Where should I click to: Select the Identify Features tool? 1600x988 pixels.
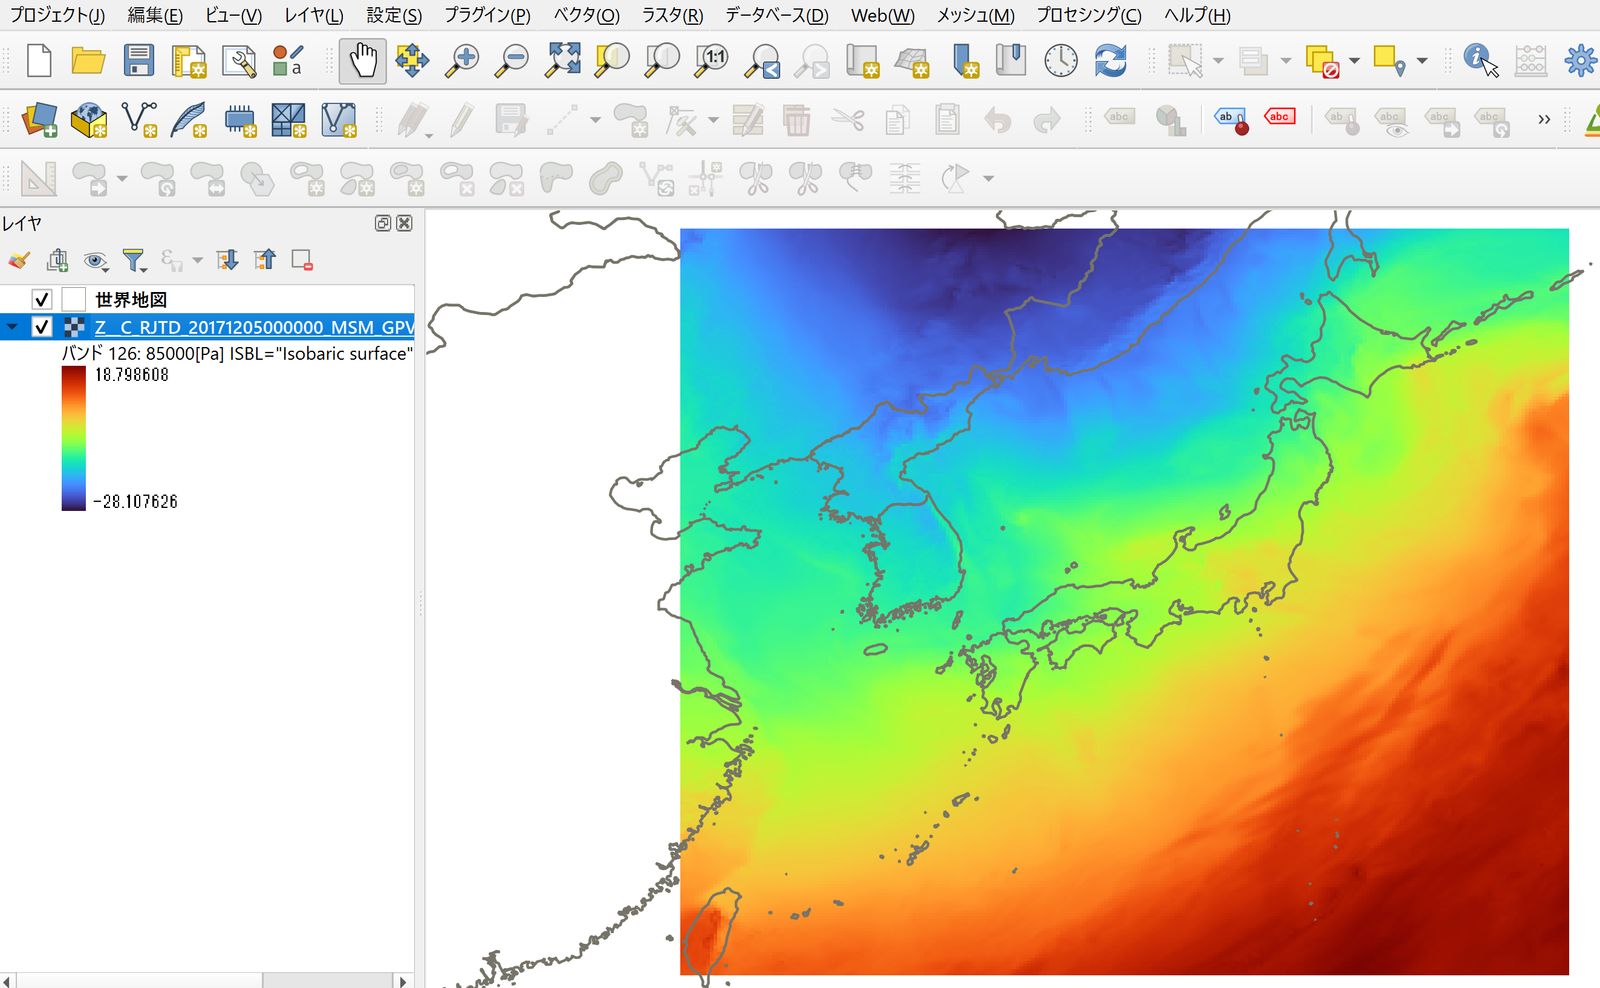(1480, 61)
